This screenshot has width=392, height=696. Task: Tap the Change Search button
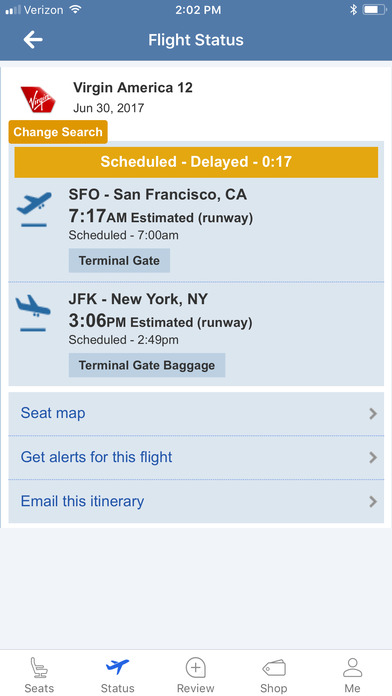click(58, 132)
